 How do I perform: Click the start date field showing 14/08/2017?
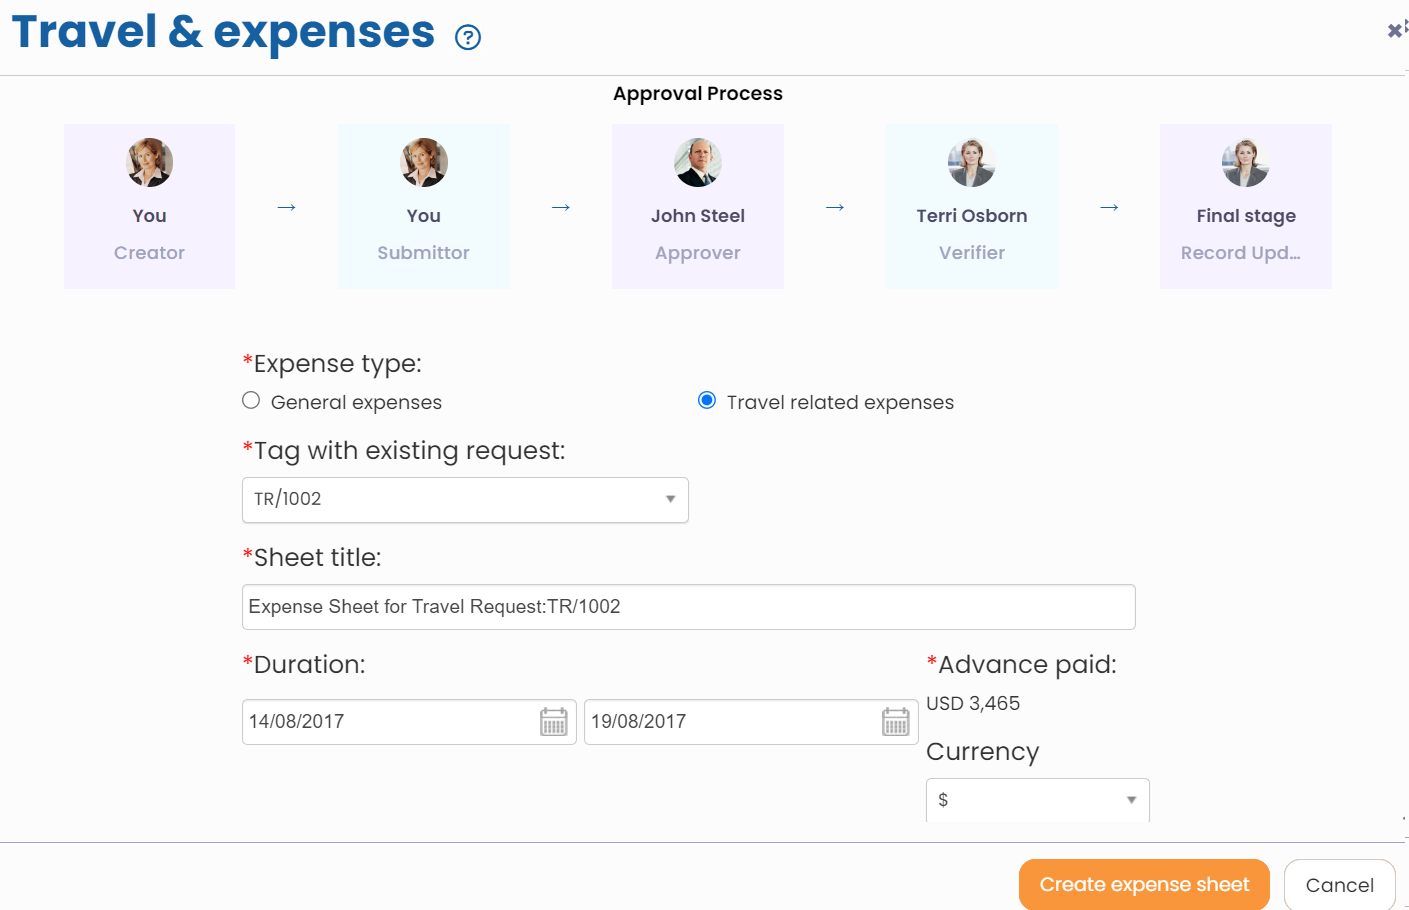click(x=380, y=721)
